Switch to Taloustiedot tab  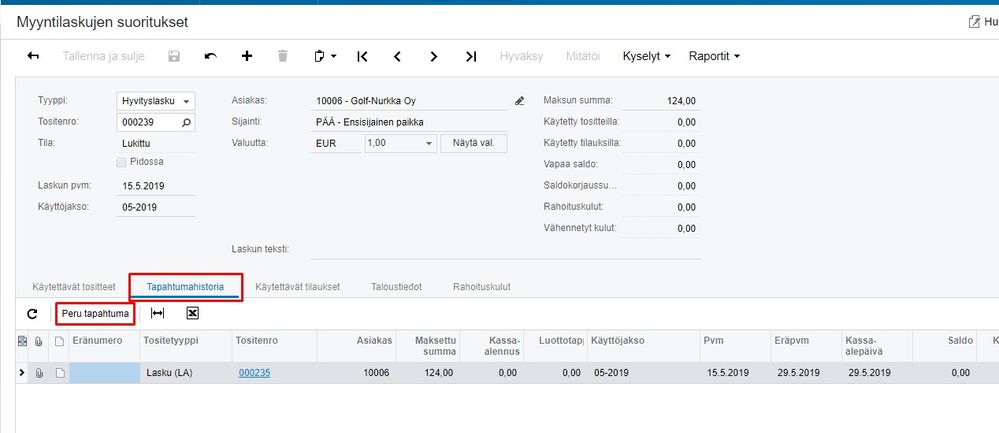click(396, 287)
